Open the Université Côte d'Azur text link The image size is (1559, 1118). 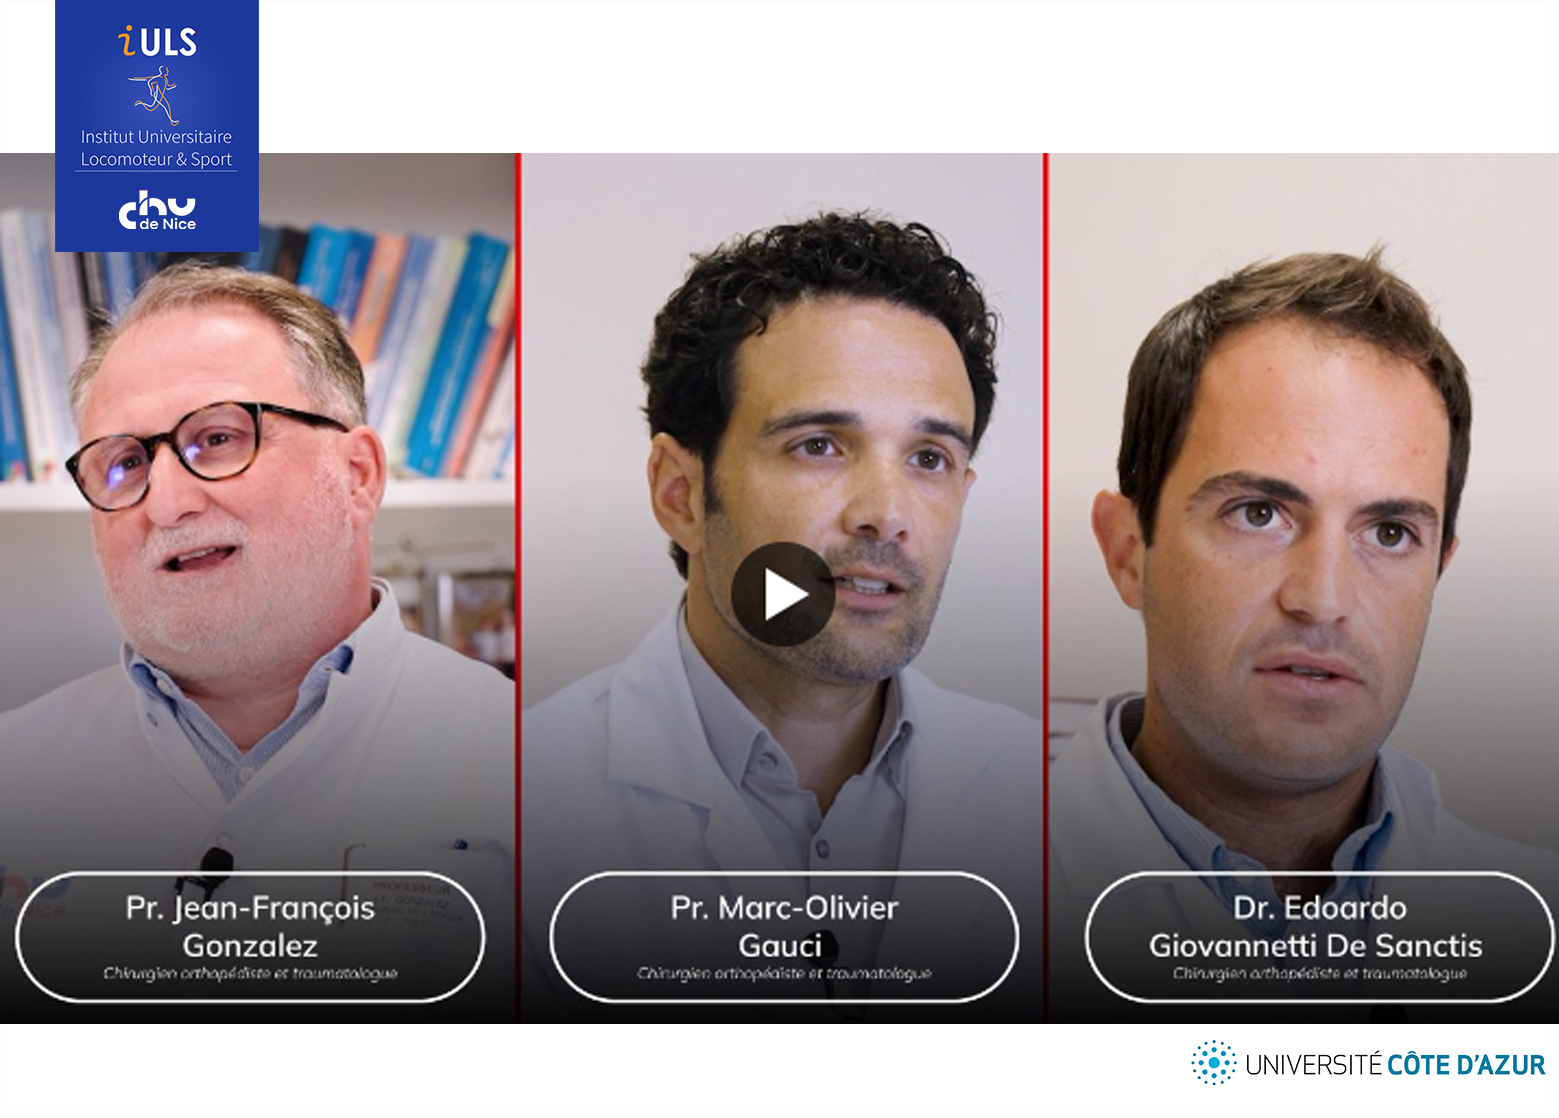pyautogui.click(x=1395, y=1064)
